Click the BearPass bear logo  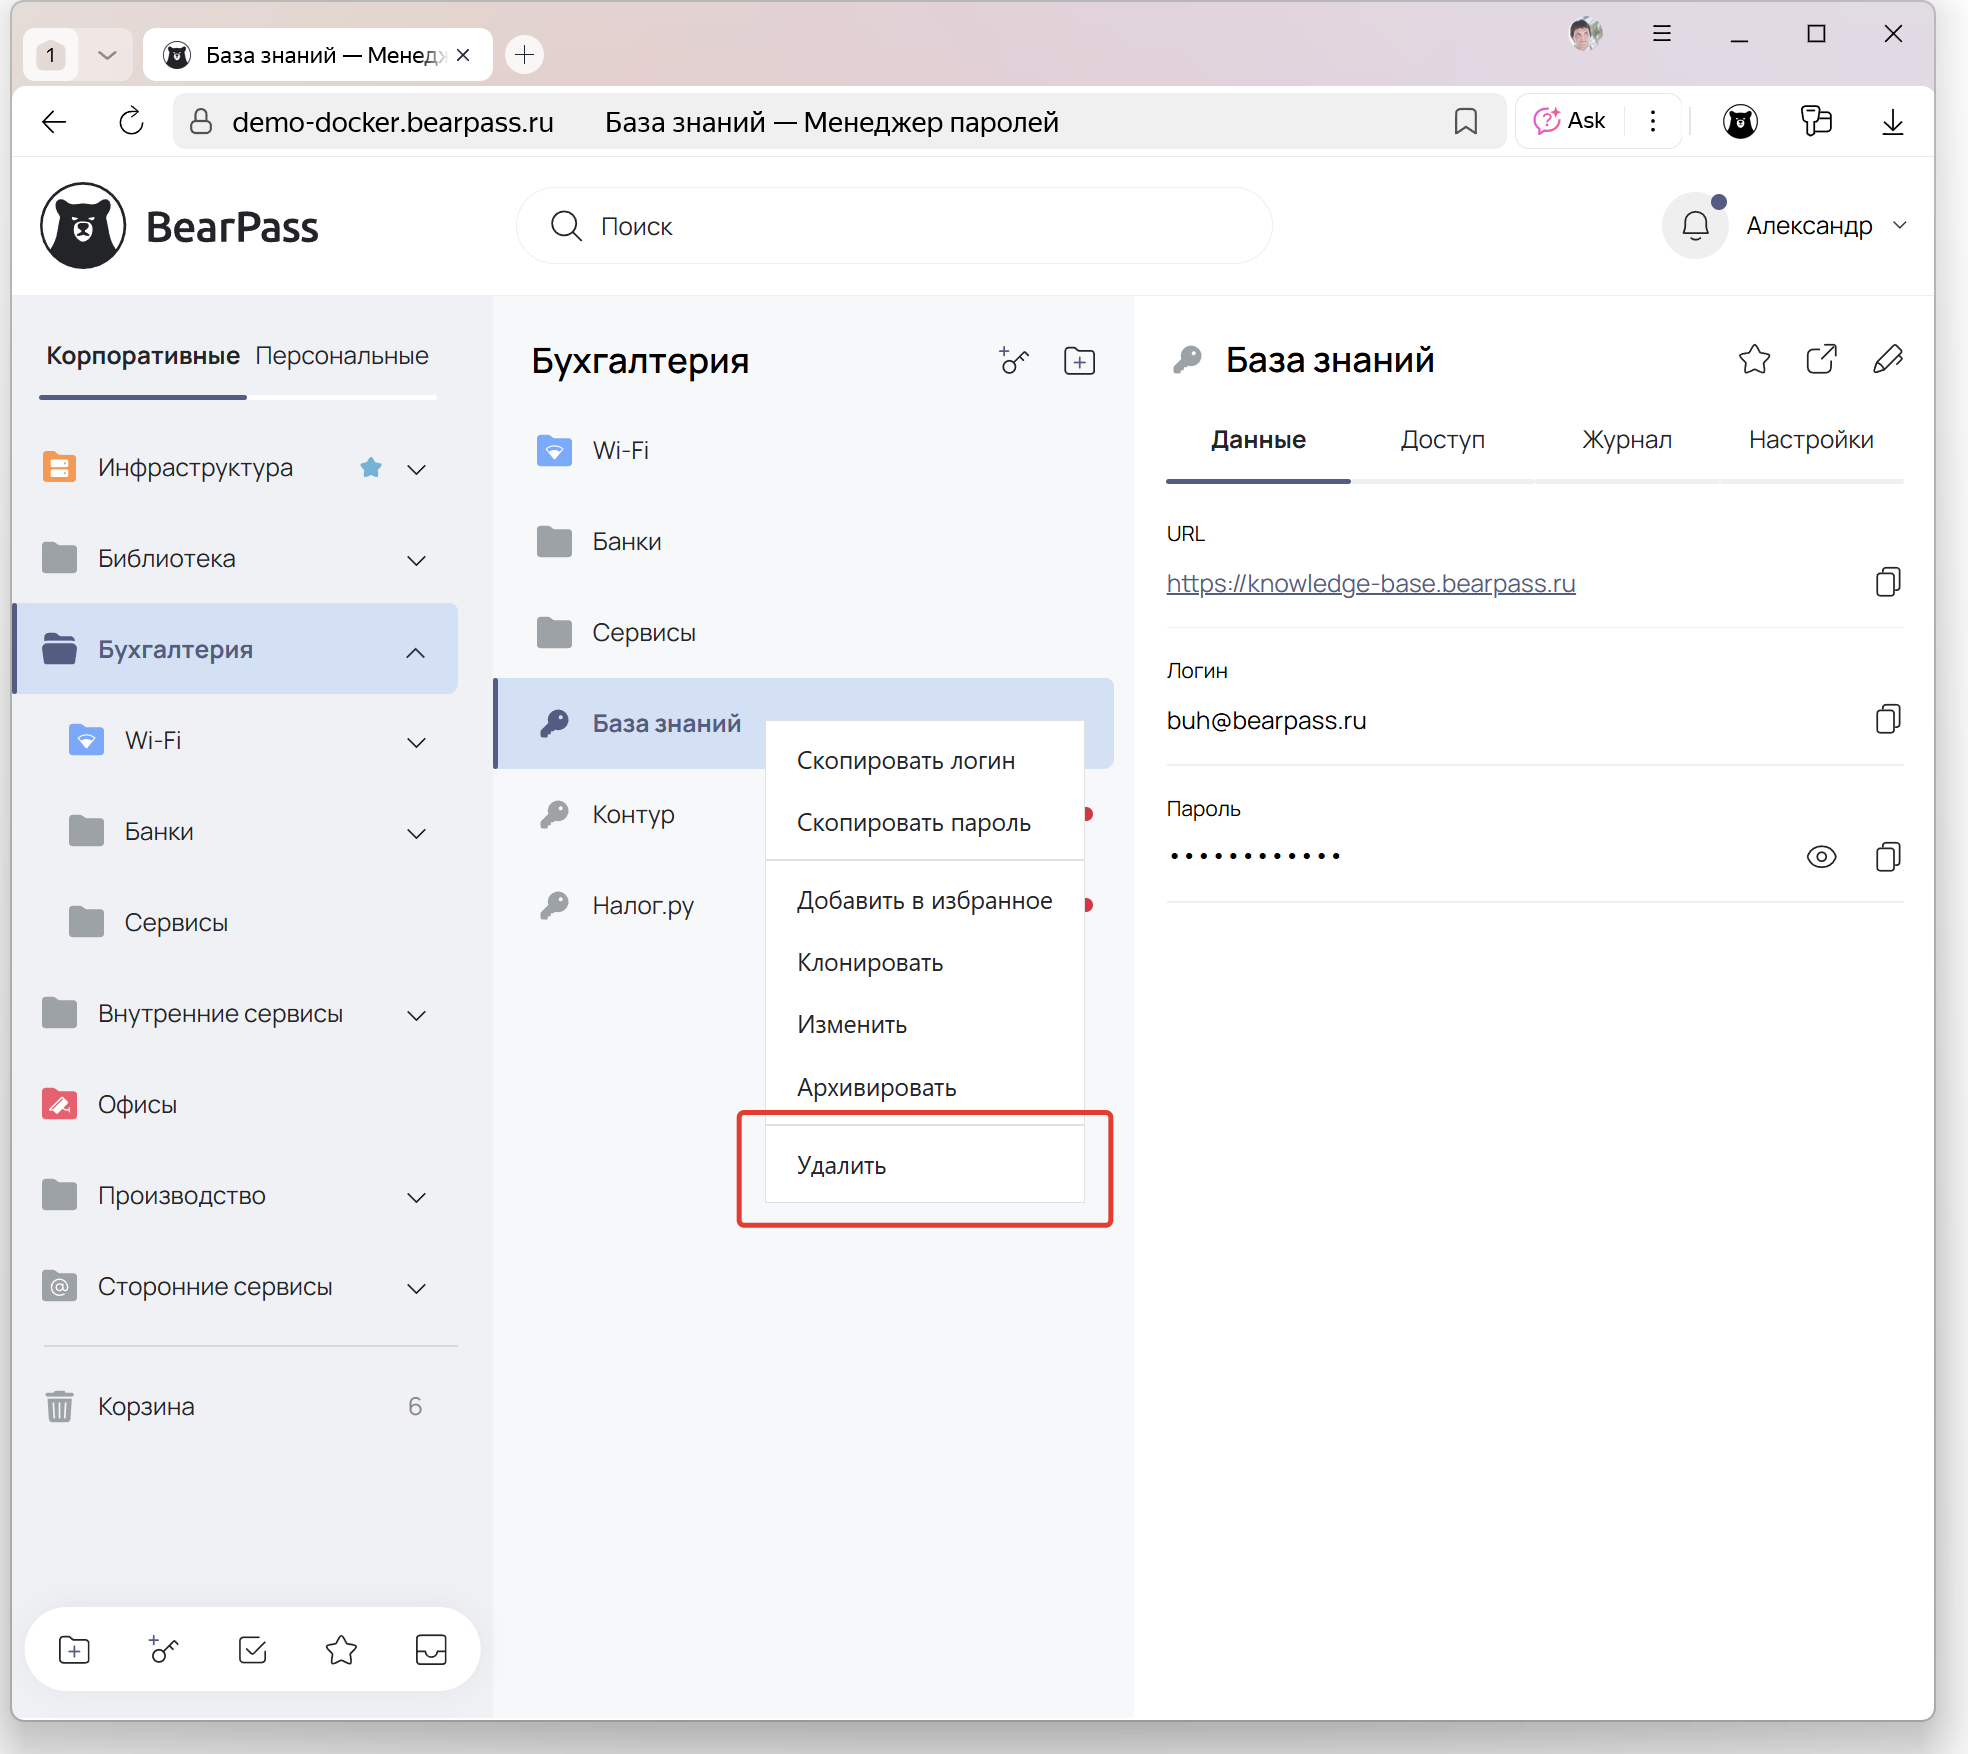pos(83,225)
